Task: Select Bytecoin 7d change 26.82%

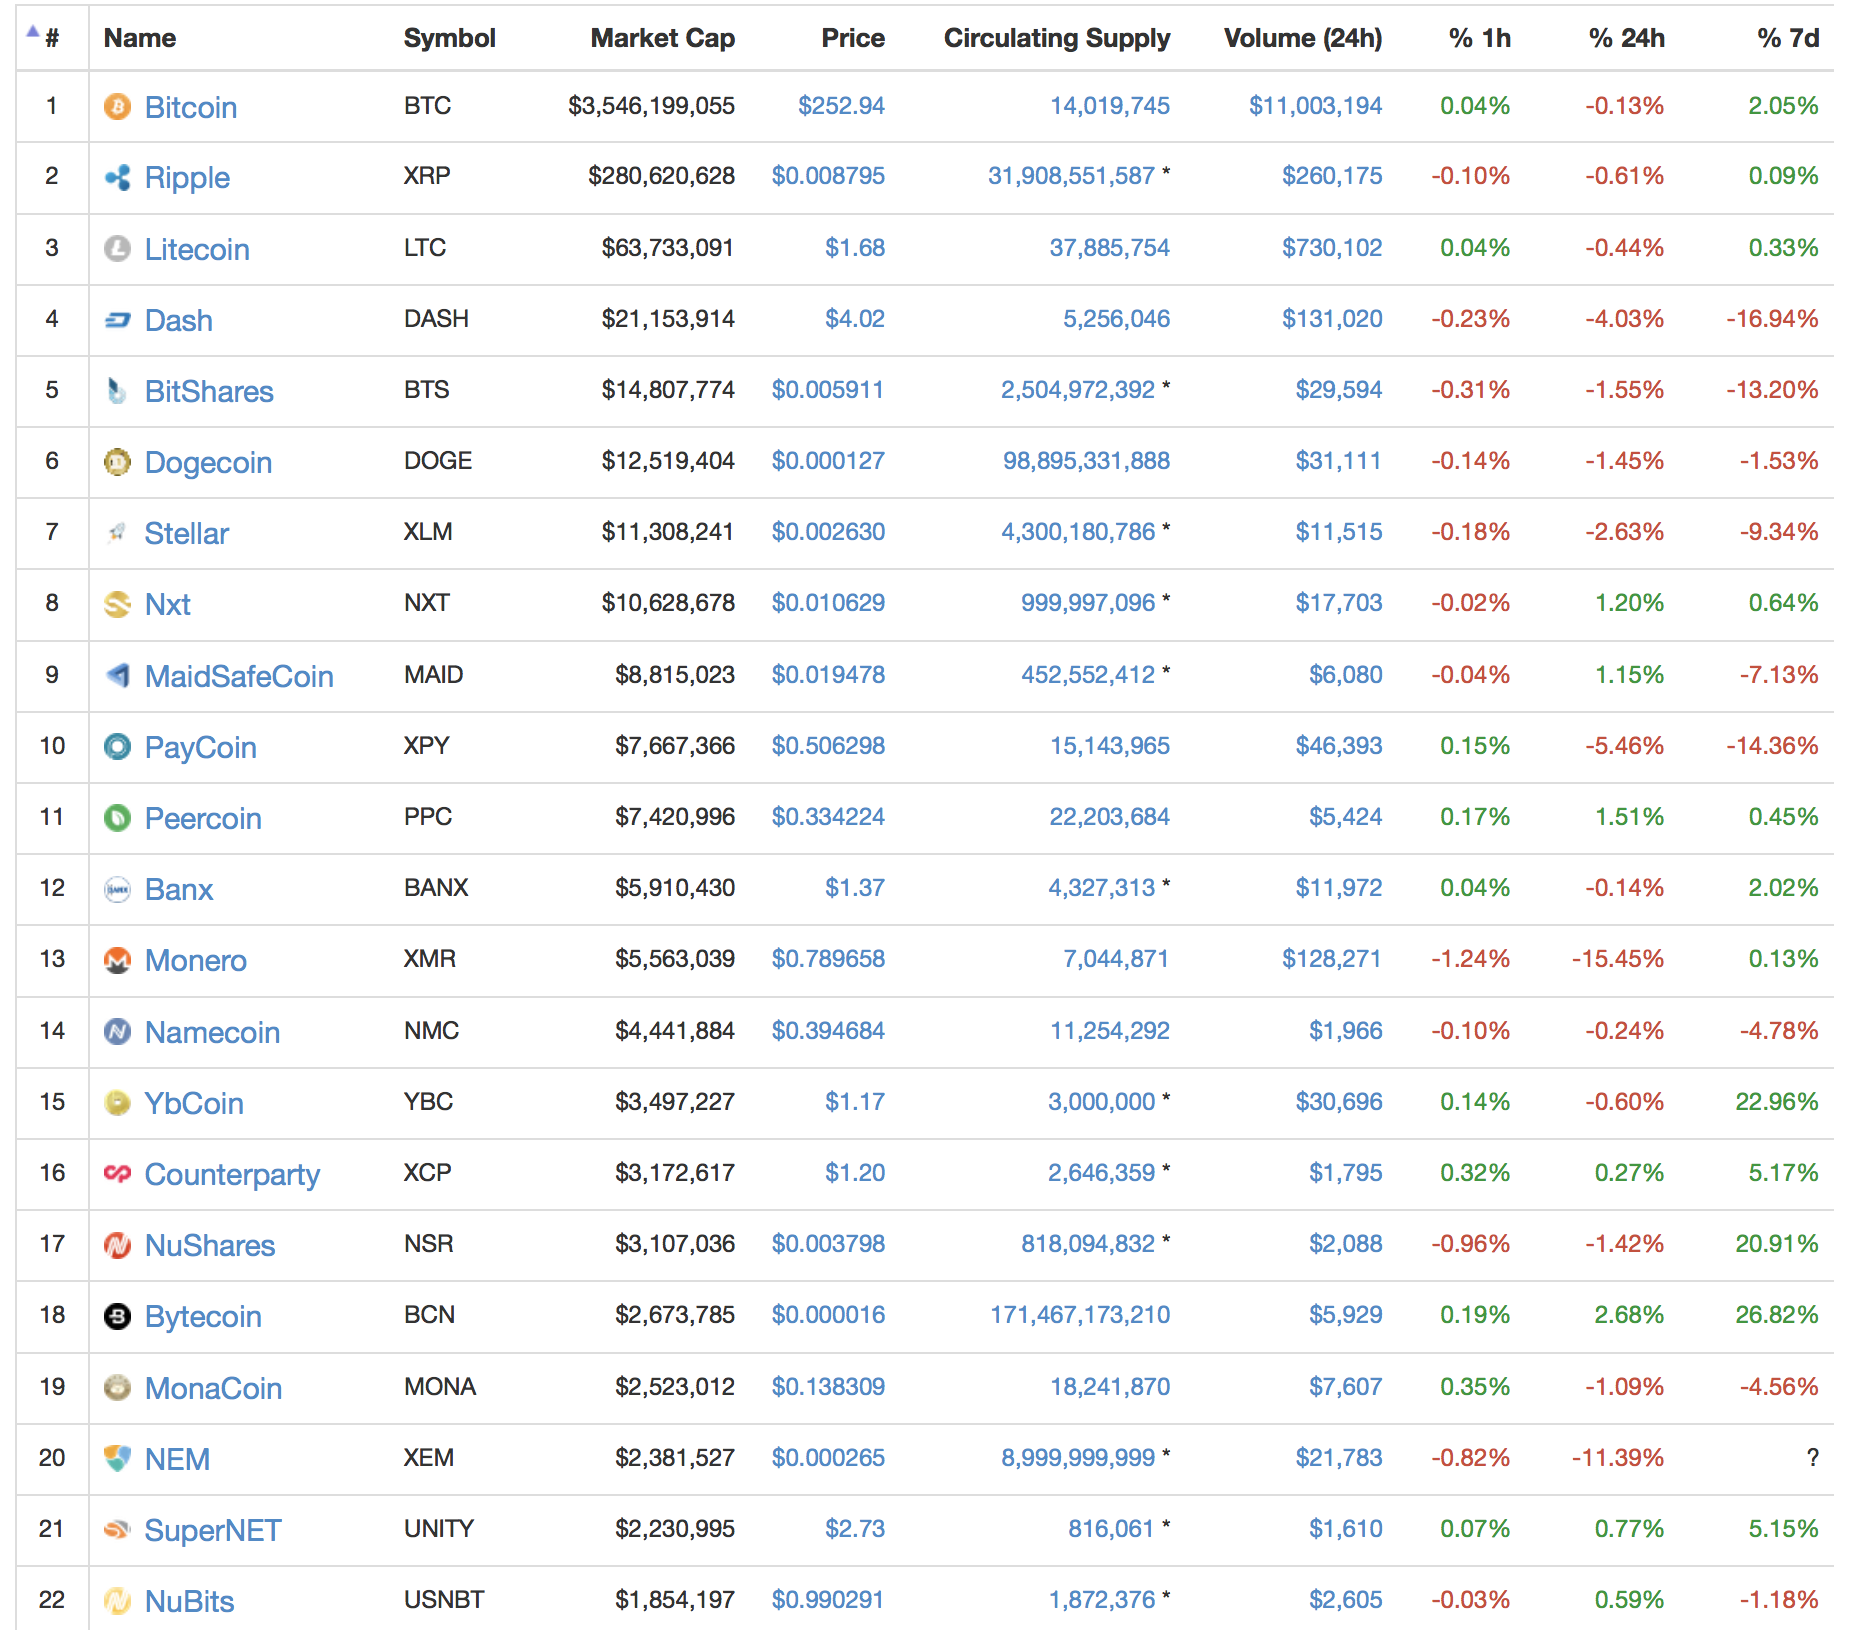Action: pos(1777,1315)
